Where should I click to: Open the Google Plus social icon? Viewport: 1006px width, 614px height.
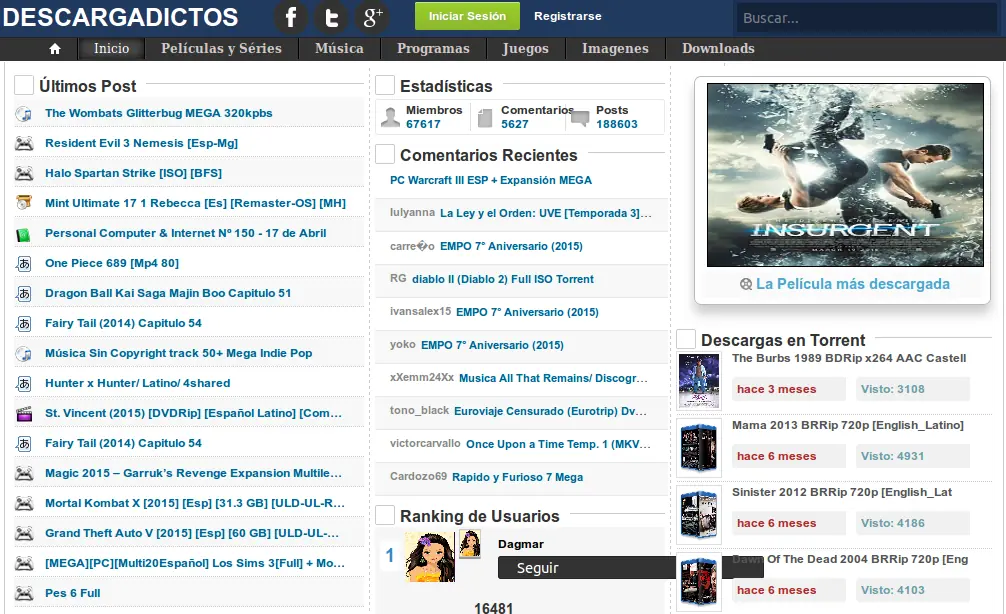373,17
